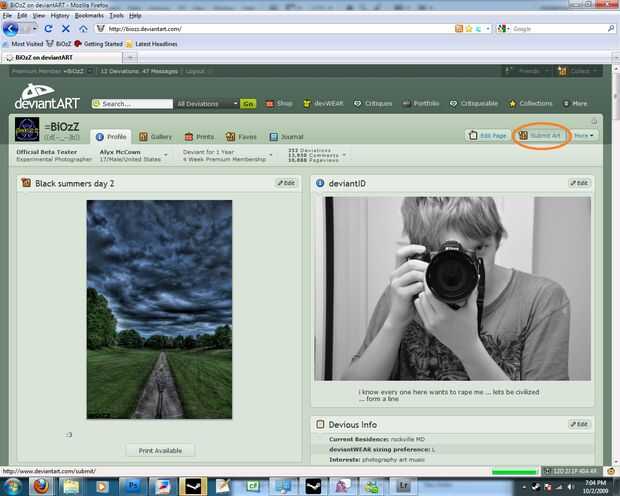Image resolution: width=620 pixels, height=496 pixels.
Task: Click the Firefox reload page icon
Action: coord(48,29)
